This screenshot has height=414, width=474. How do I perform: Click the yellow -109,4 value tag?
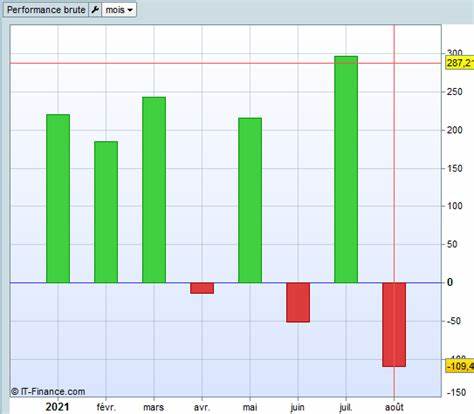[x=460, y=366]
